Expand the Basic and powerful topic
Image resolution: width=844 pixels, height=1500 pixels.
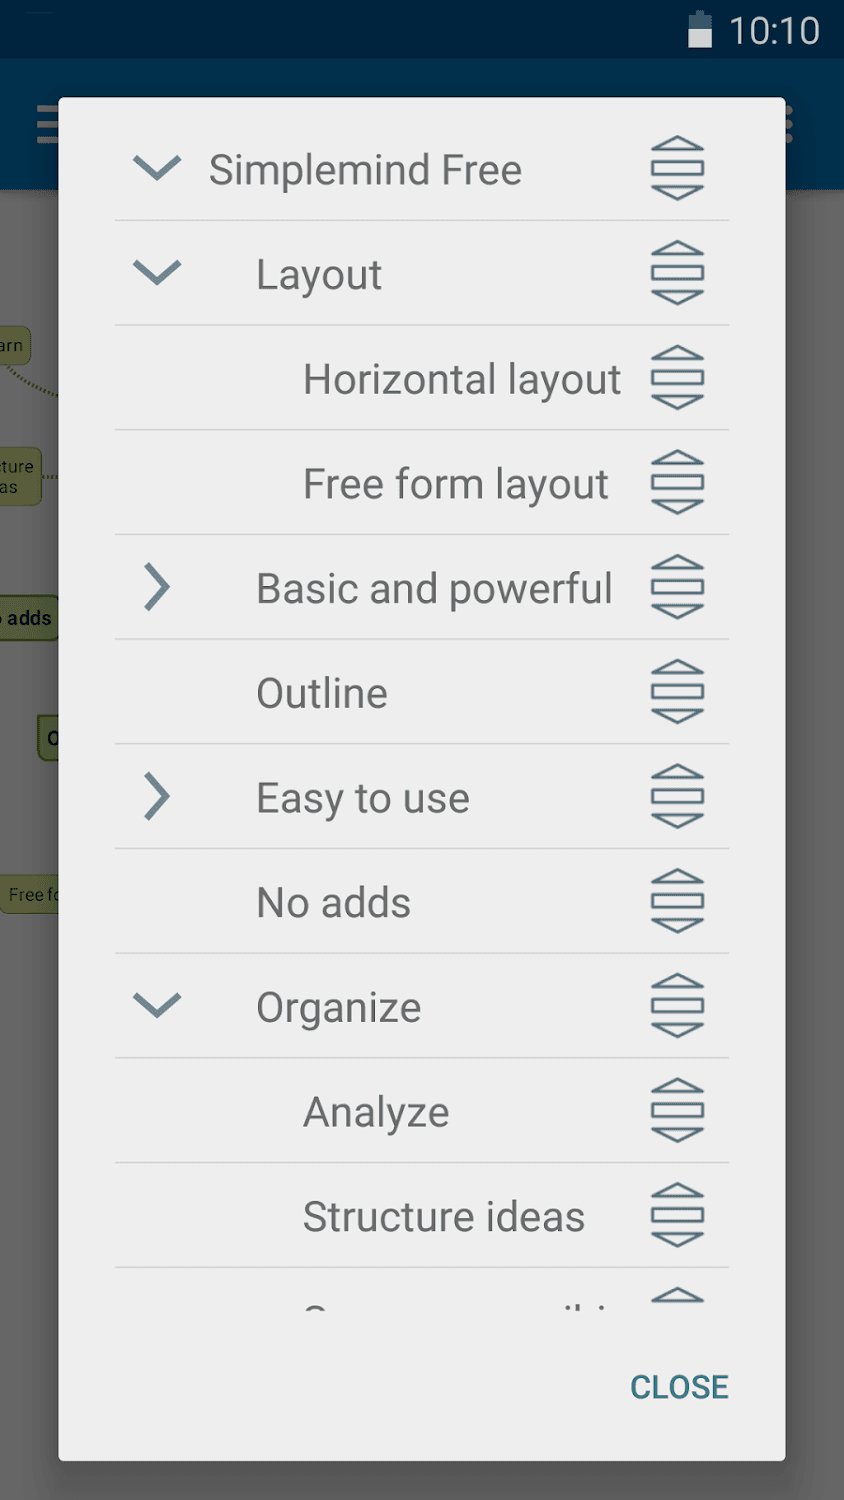tap(157, 587)
